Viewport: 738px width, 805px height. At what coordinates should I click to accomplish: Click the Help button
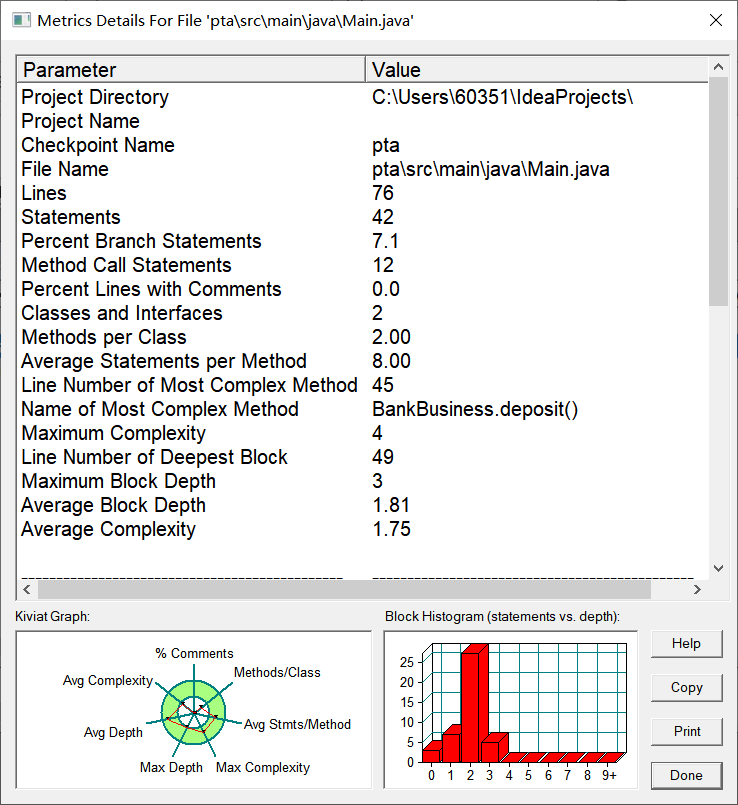click(687, 644)
